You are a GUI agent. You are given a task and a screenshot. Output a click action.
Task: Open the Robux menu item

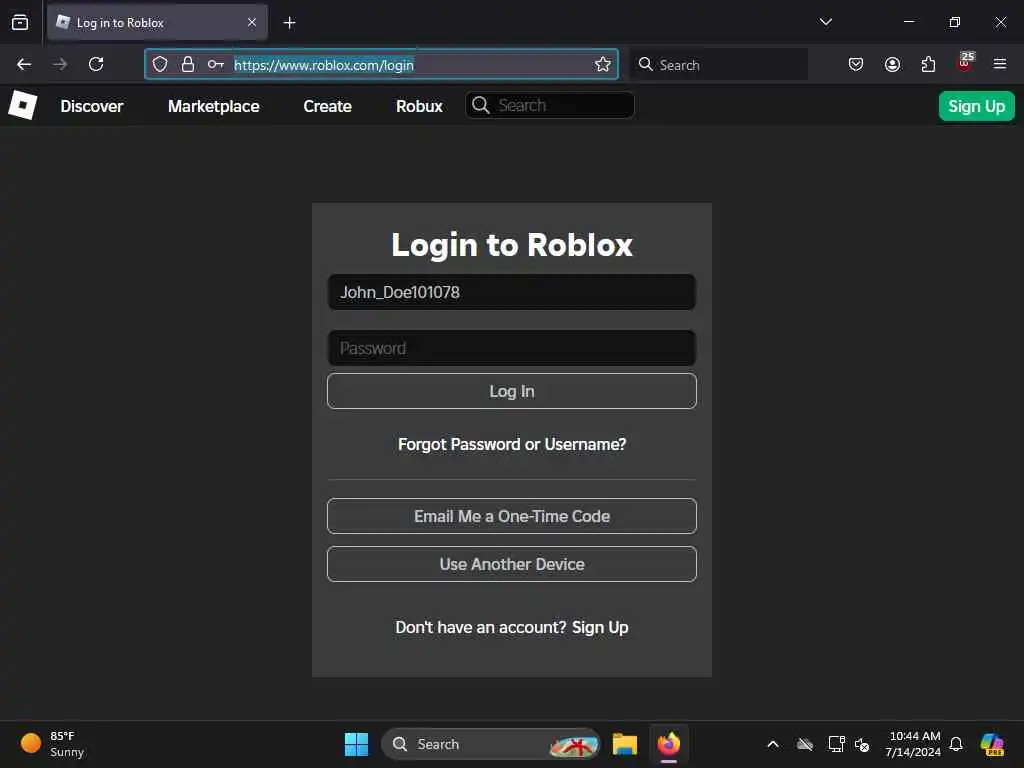pos(419,106)
